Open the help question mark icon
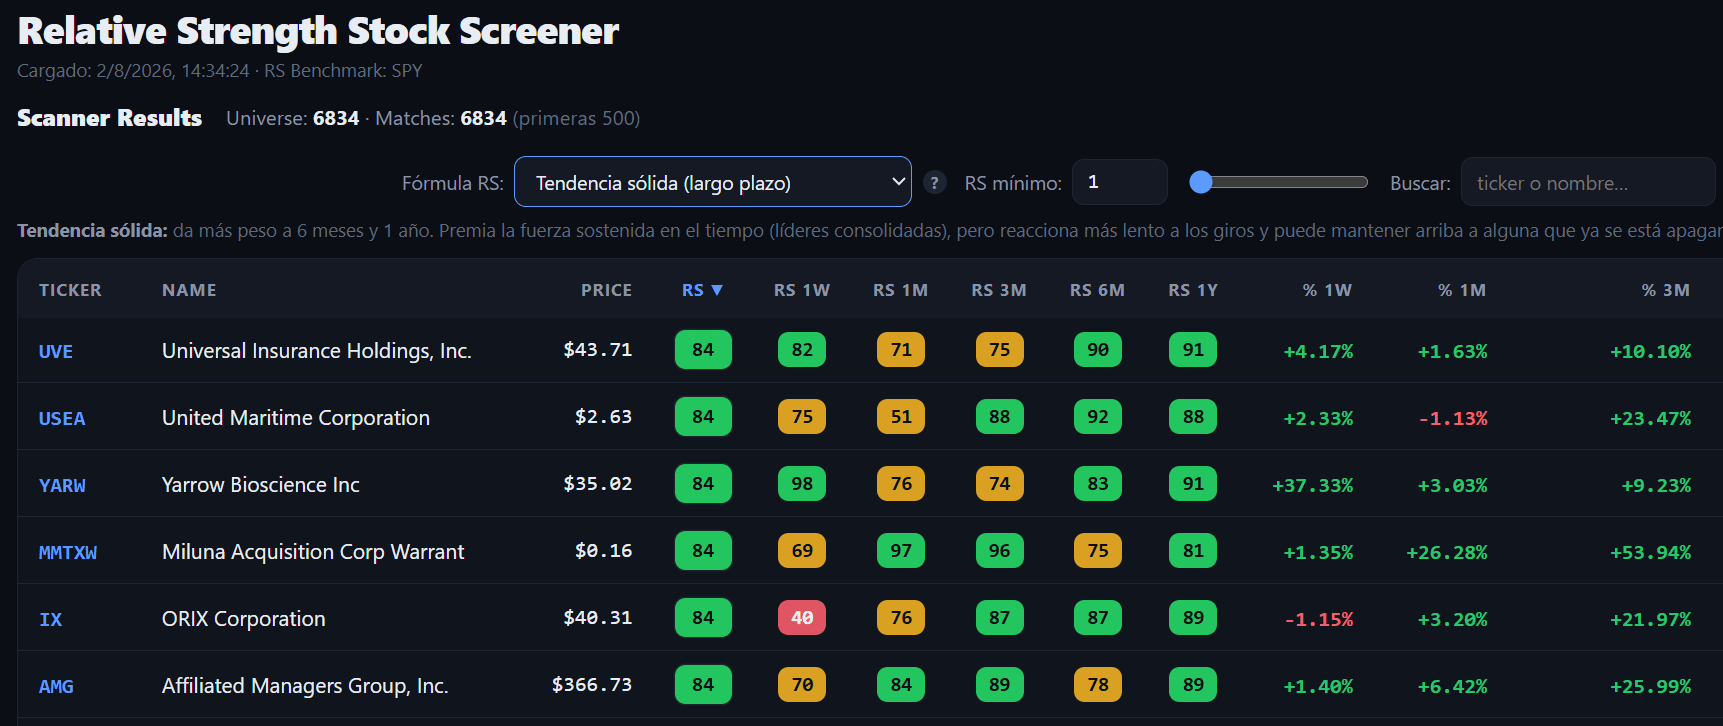 [x=934, y=182]
